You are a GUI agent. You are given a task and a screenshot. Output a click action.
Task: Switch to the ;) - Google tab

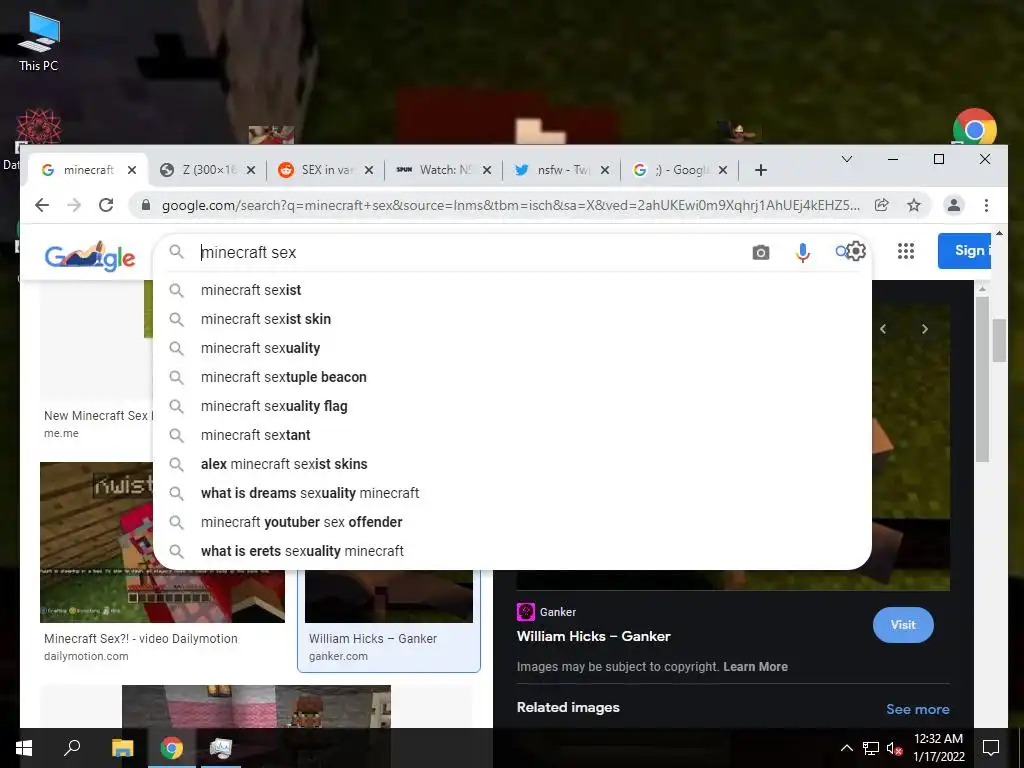(x=680, y=170)
